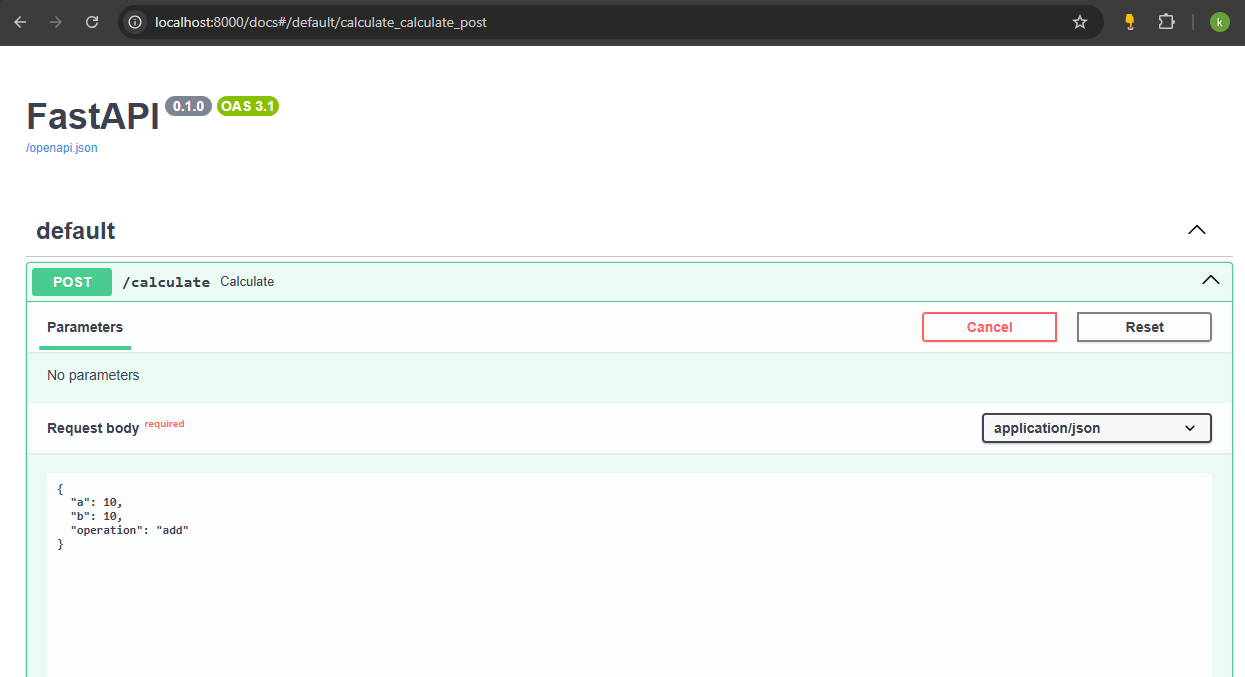This screenshot has width=1245, height=677.
Task: Click the default section heading
Action: (76, 231)
